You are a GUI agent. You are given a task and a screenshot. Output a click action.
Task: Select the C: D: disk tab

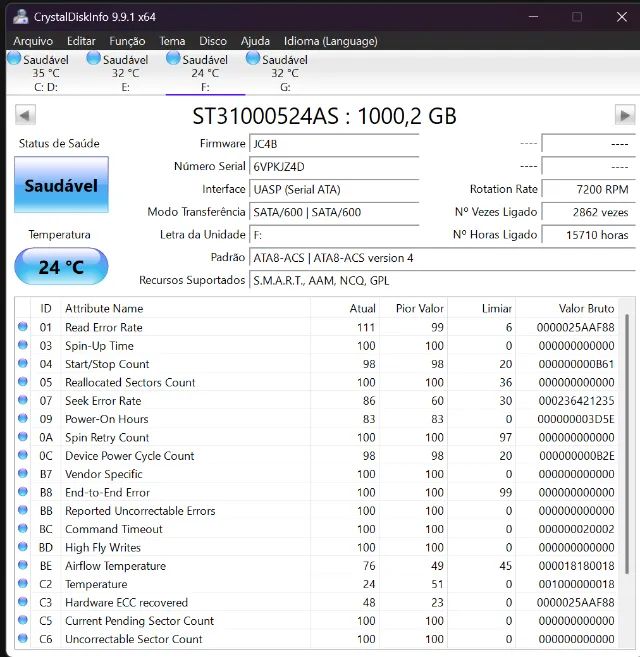46,73
